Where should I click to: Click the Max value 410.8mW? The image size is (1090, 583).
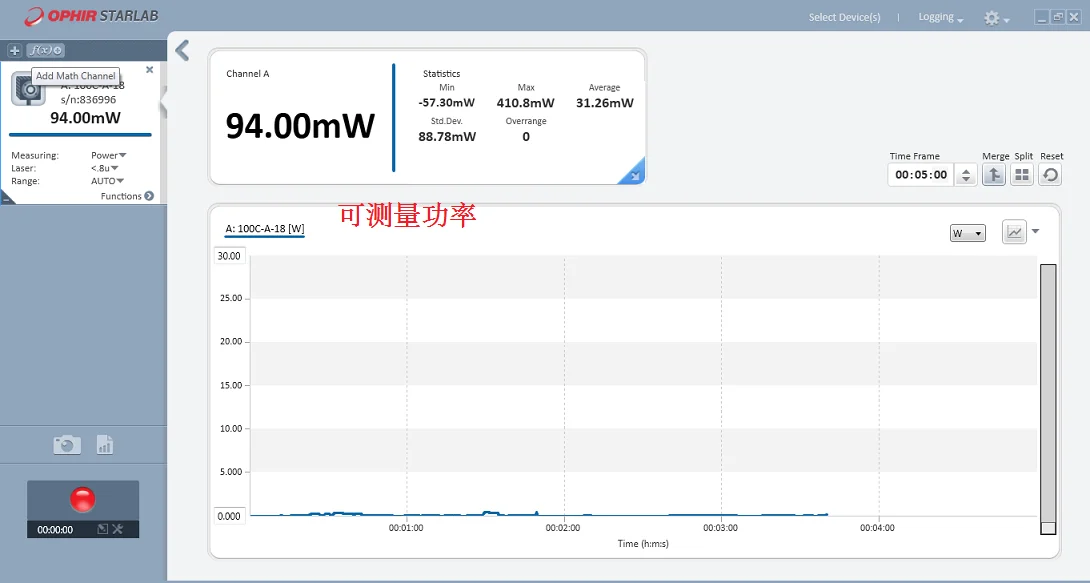click(x=526, y=103)
